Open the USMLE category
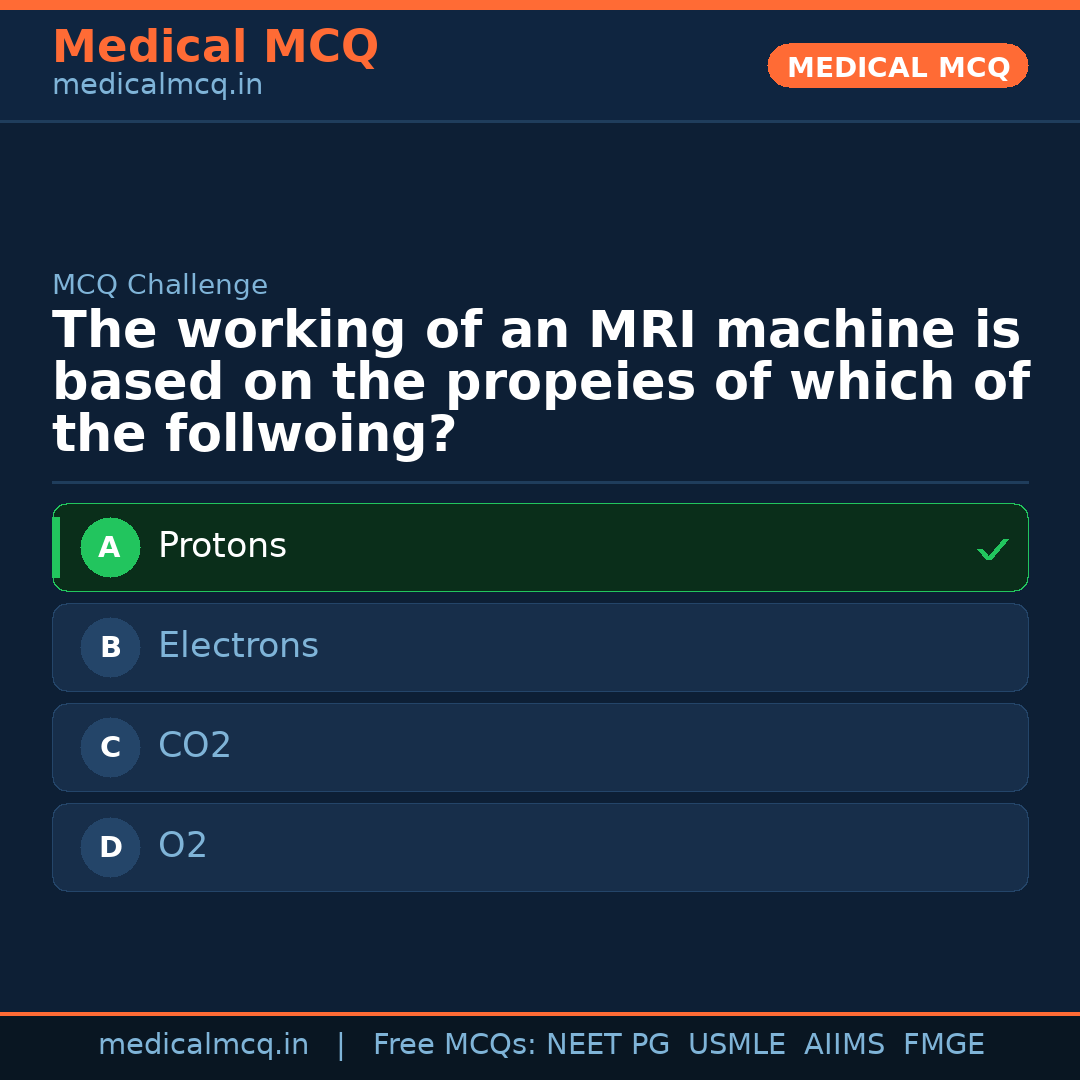Image resolution: width=1080 pixels, height=1080 pixels. click(x=737, y=1043)
